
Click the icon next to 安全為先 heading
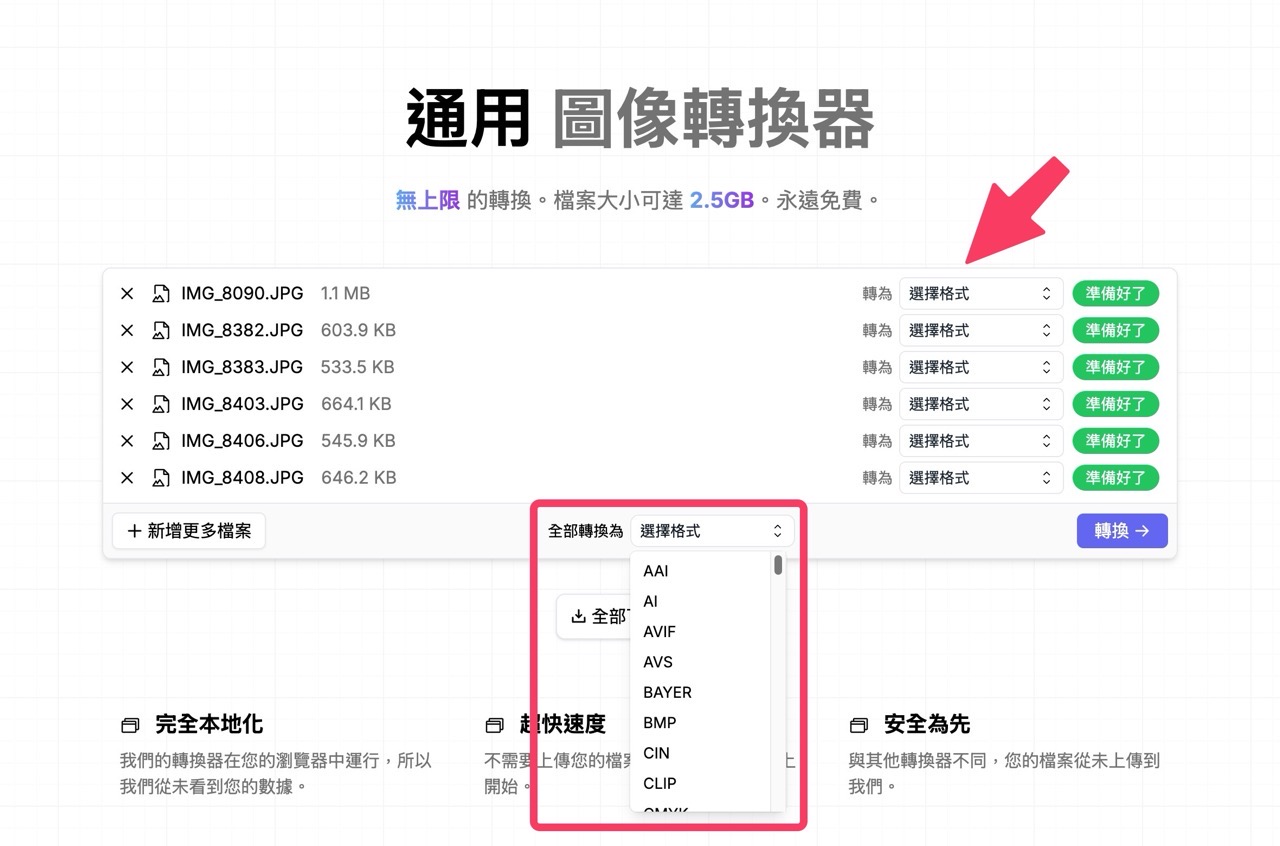coord(858,725)
